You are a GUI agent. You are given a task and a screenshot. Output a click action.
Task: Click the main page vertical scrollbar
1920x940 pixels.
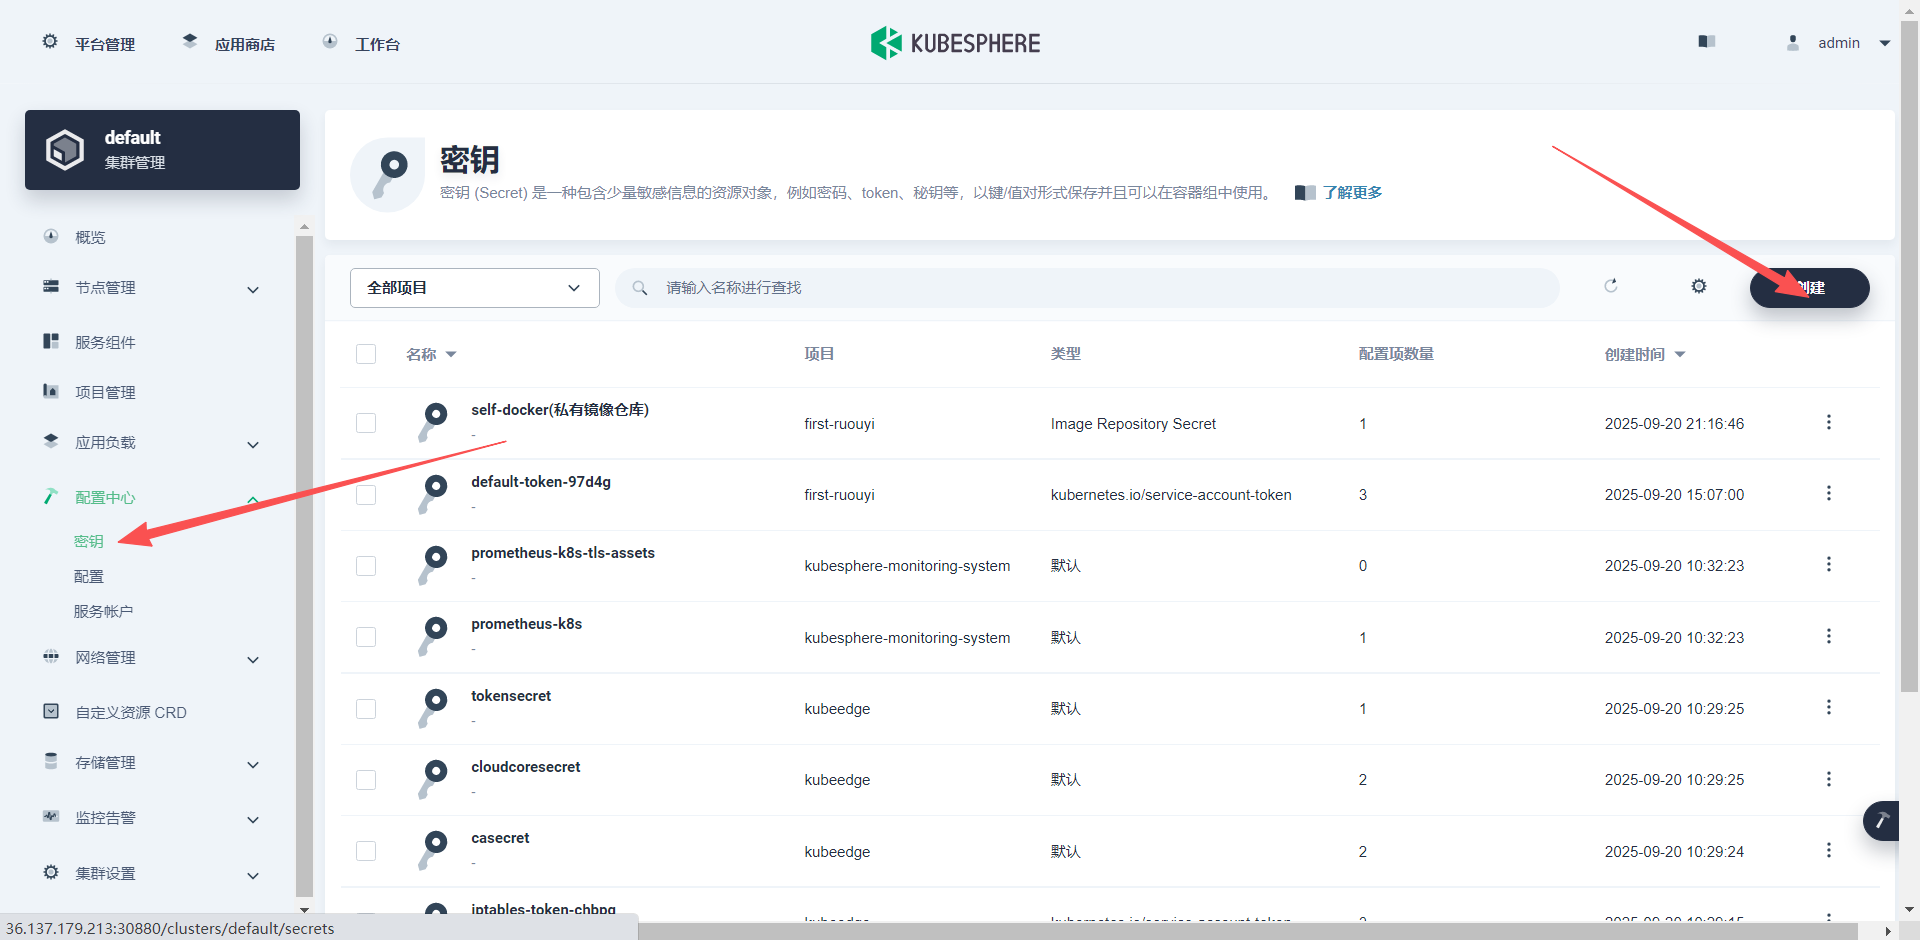click(x=1909, y=355)
